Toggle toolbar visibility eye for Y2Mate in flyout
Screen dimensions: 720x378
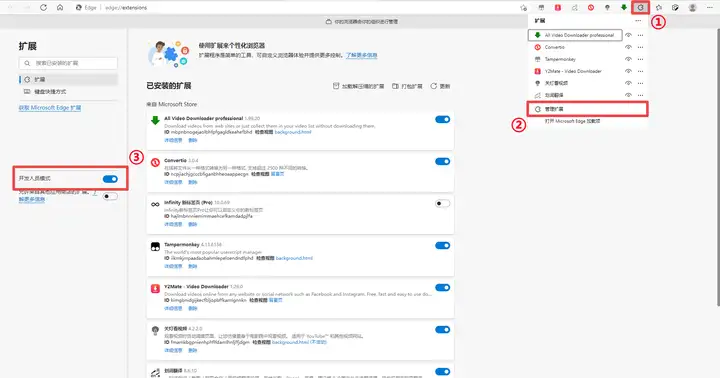[x=628, y=71]
